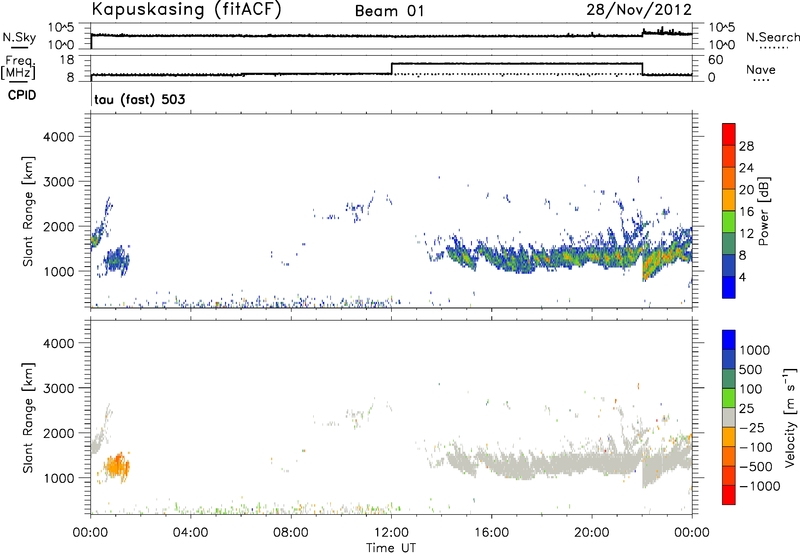Image resolution: width=800 pixels, height=554 pixels.
Task: Pick the bright blue bottom power bar segment
Action: [x=729, y=287]
